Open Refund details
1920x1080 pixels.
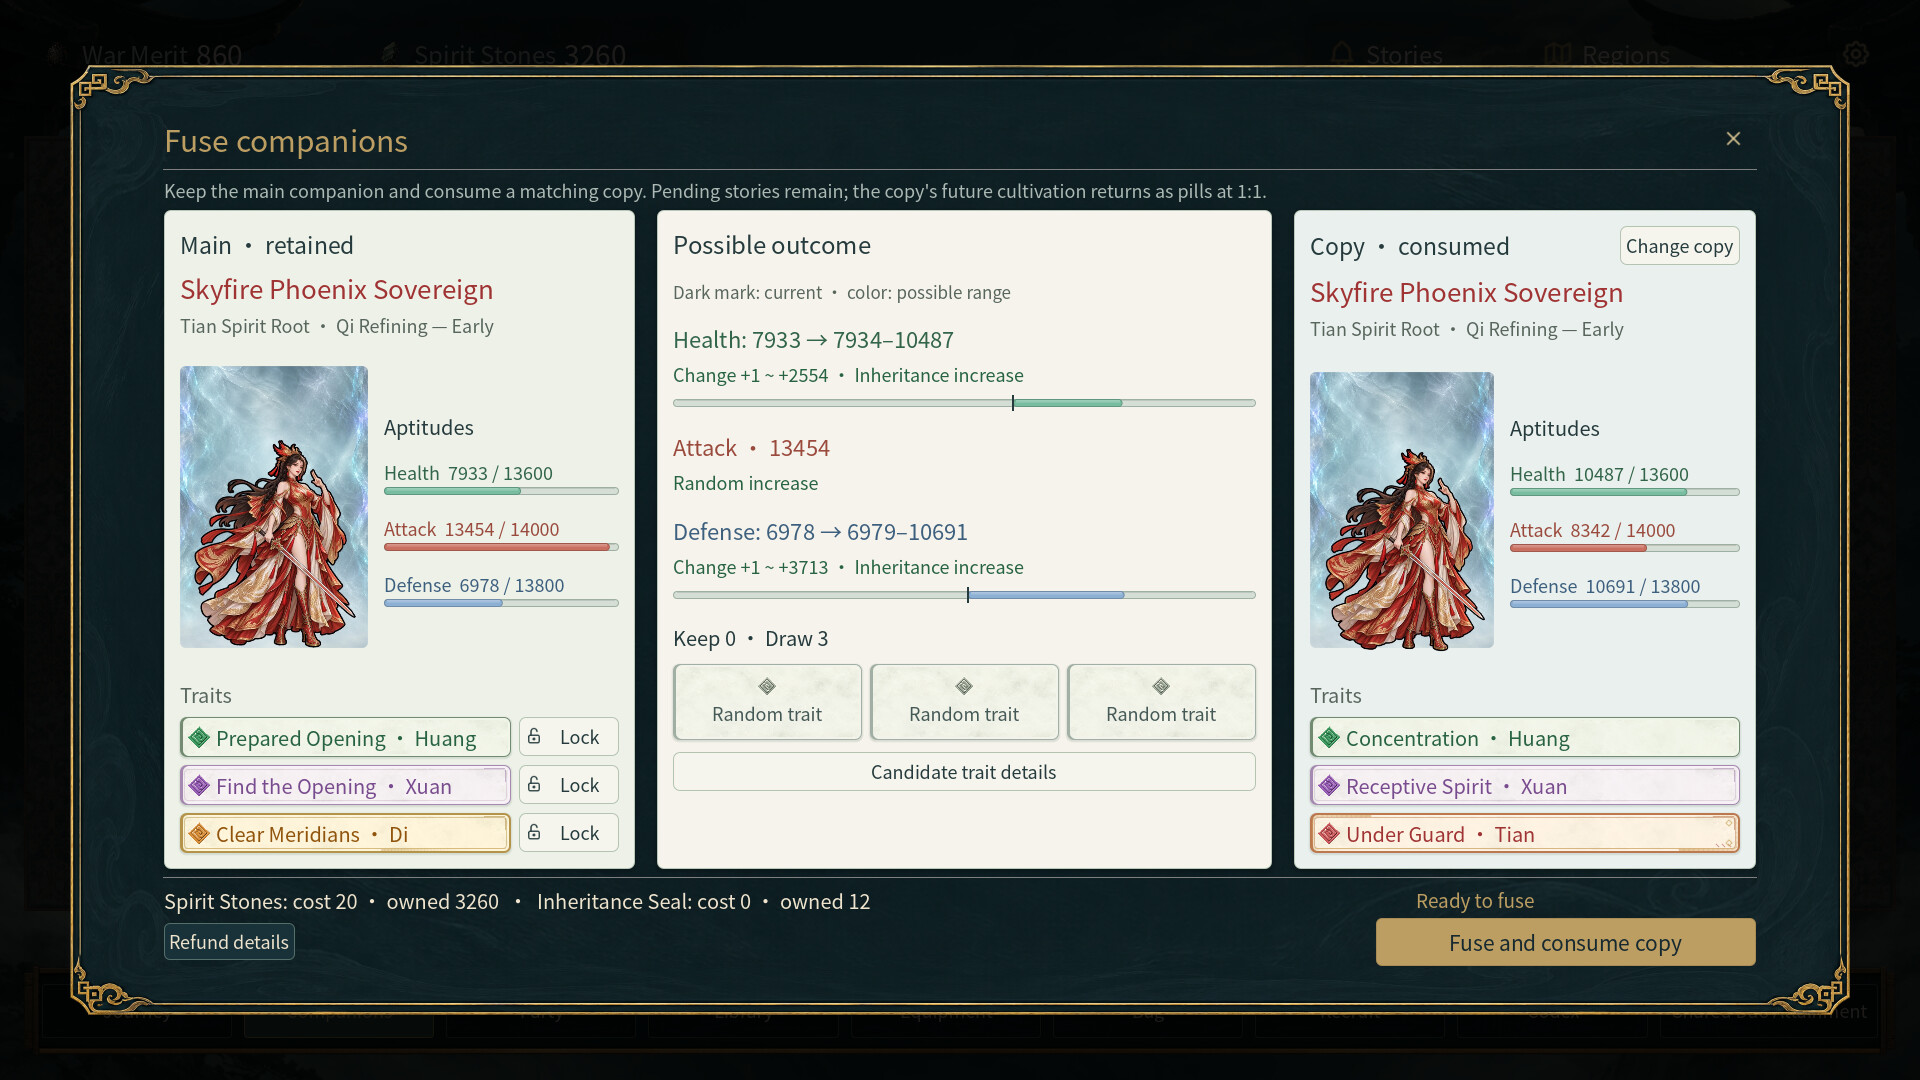pos(229,942)
